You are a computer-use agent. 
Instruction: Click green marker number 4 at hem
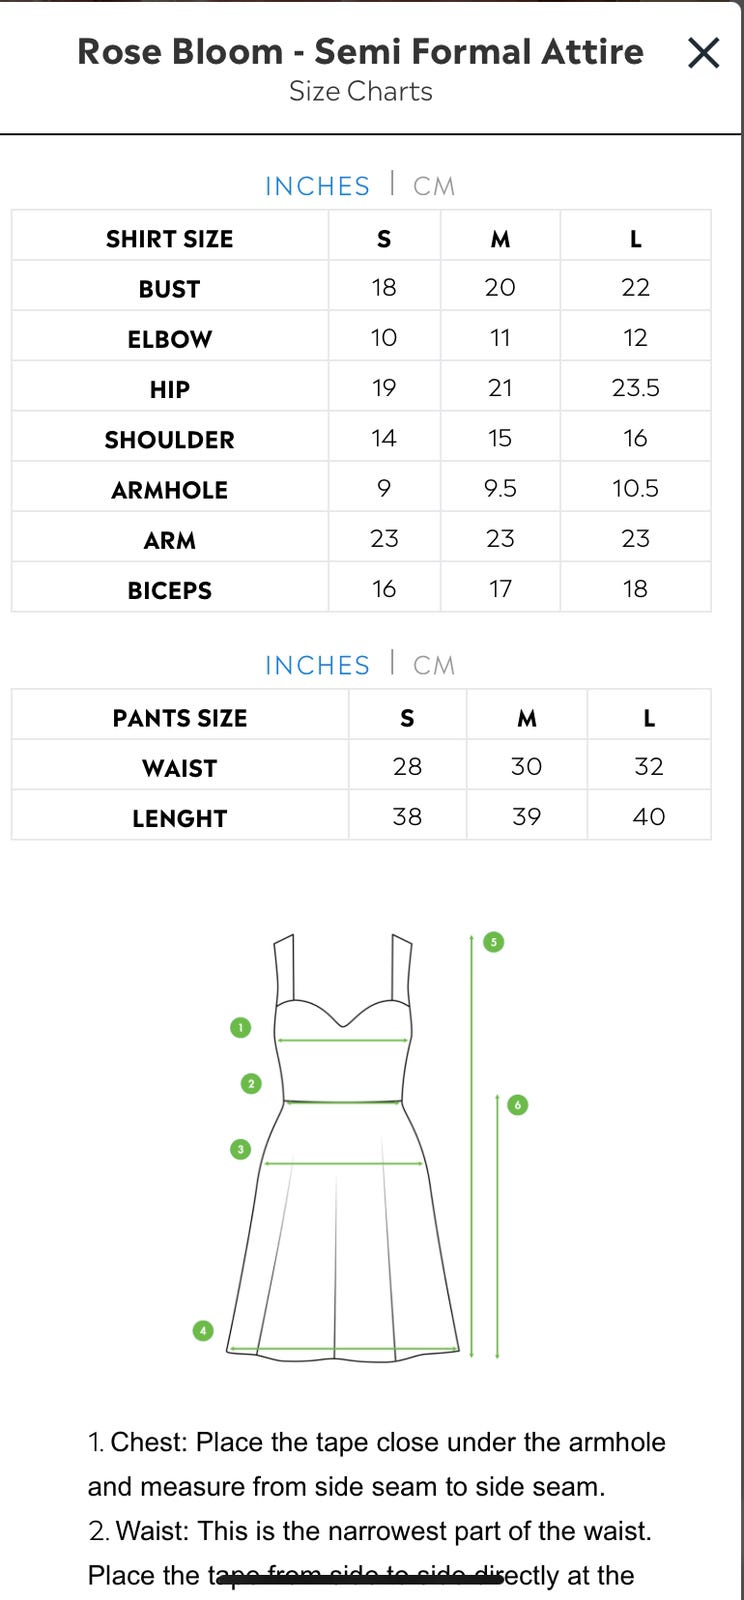click(x=203, y=1331)
